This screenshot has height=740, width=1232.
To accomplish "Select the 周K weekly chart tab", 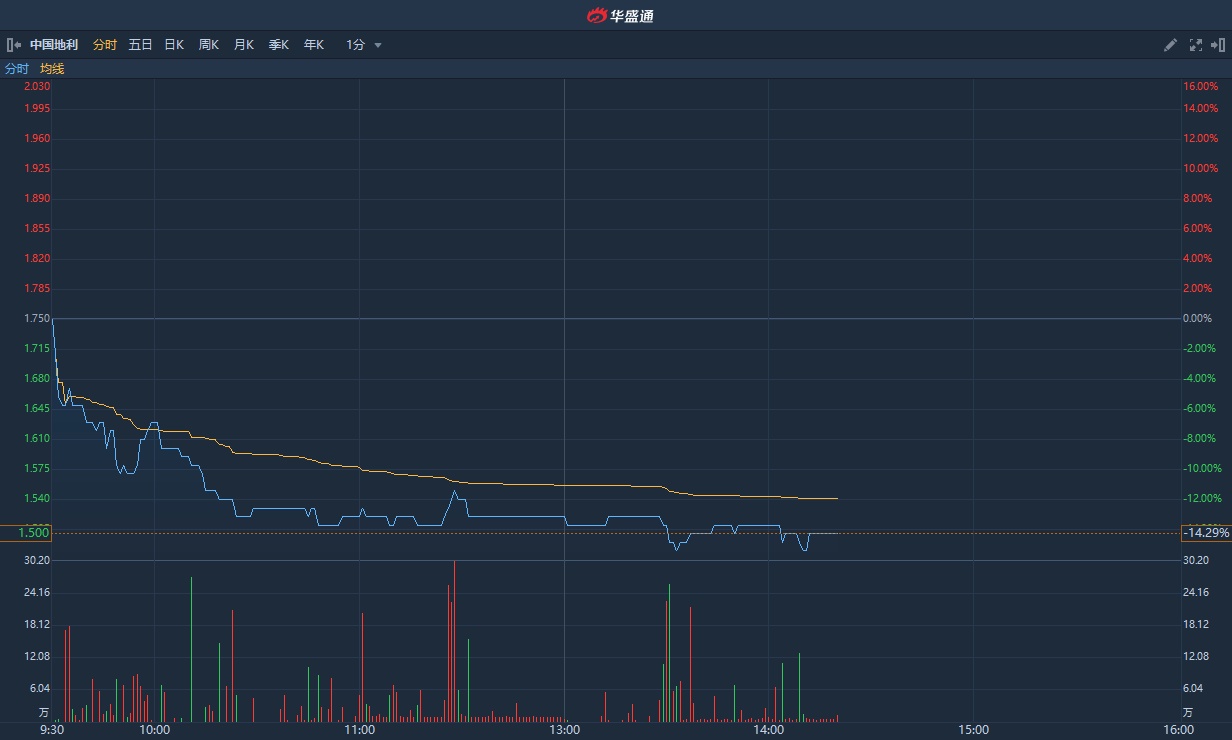I will coord(208,45).
